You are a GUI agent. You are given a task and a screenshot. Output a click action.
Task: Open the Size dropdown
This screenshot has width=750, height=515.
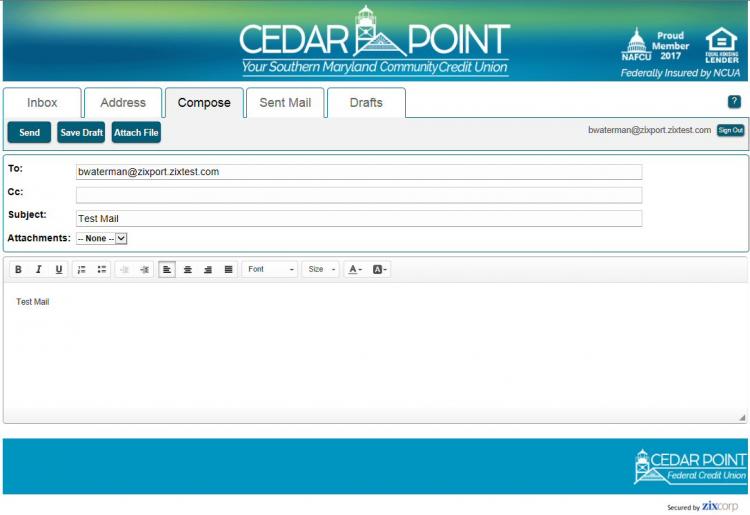(321, 270)
